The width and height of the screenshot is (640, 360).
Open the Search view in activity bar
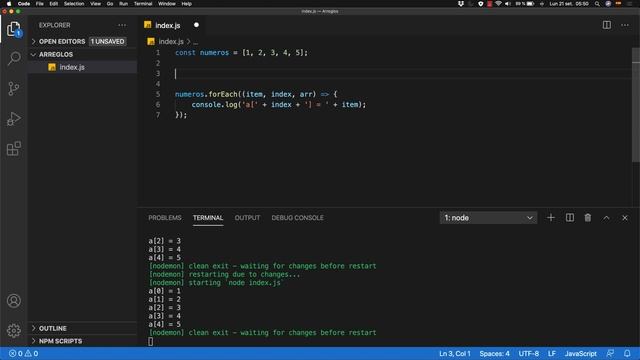tap(13, 58)
